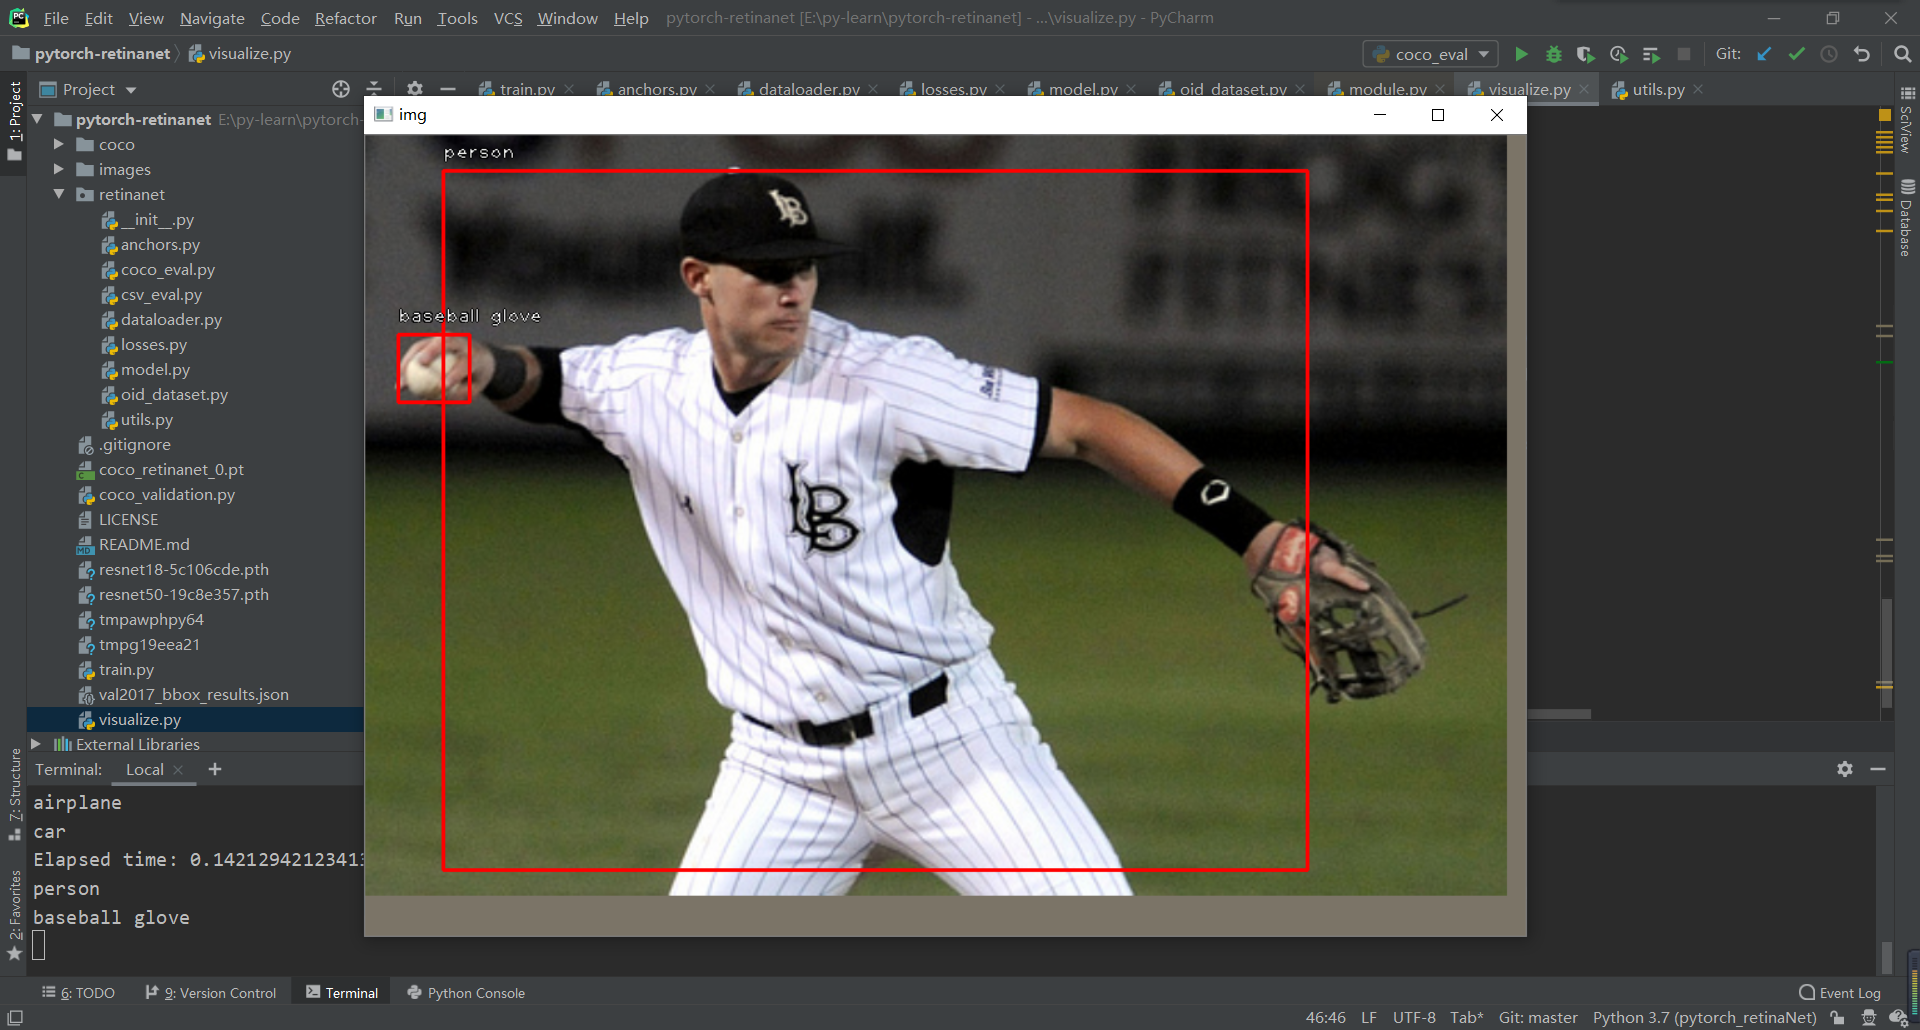This screenshot has width=1920, height=1030.
Task: Hide the Terminal tool window
Action: pos(1878,769)
